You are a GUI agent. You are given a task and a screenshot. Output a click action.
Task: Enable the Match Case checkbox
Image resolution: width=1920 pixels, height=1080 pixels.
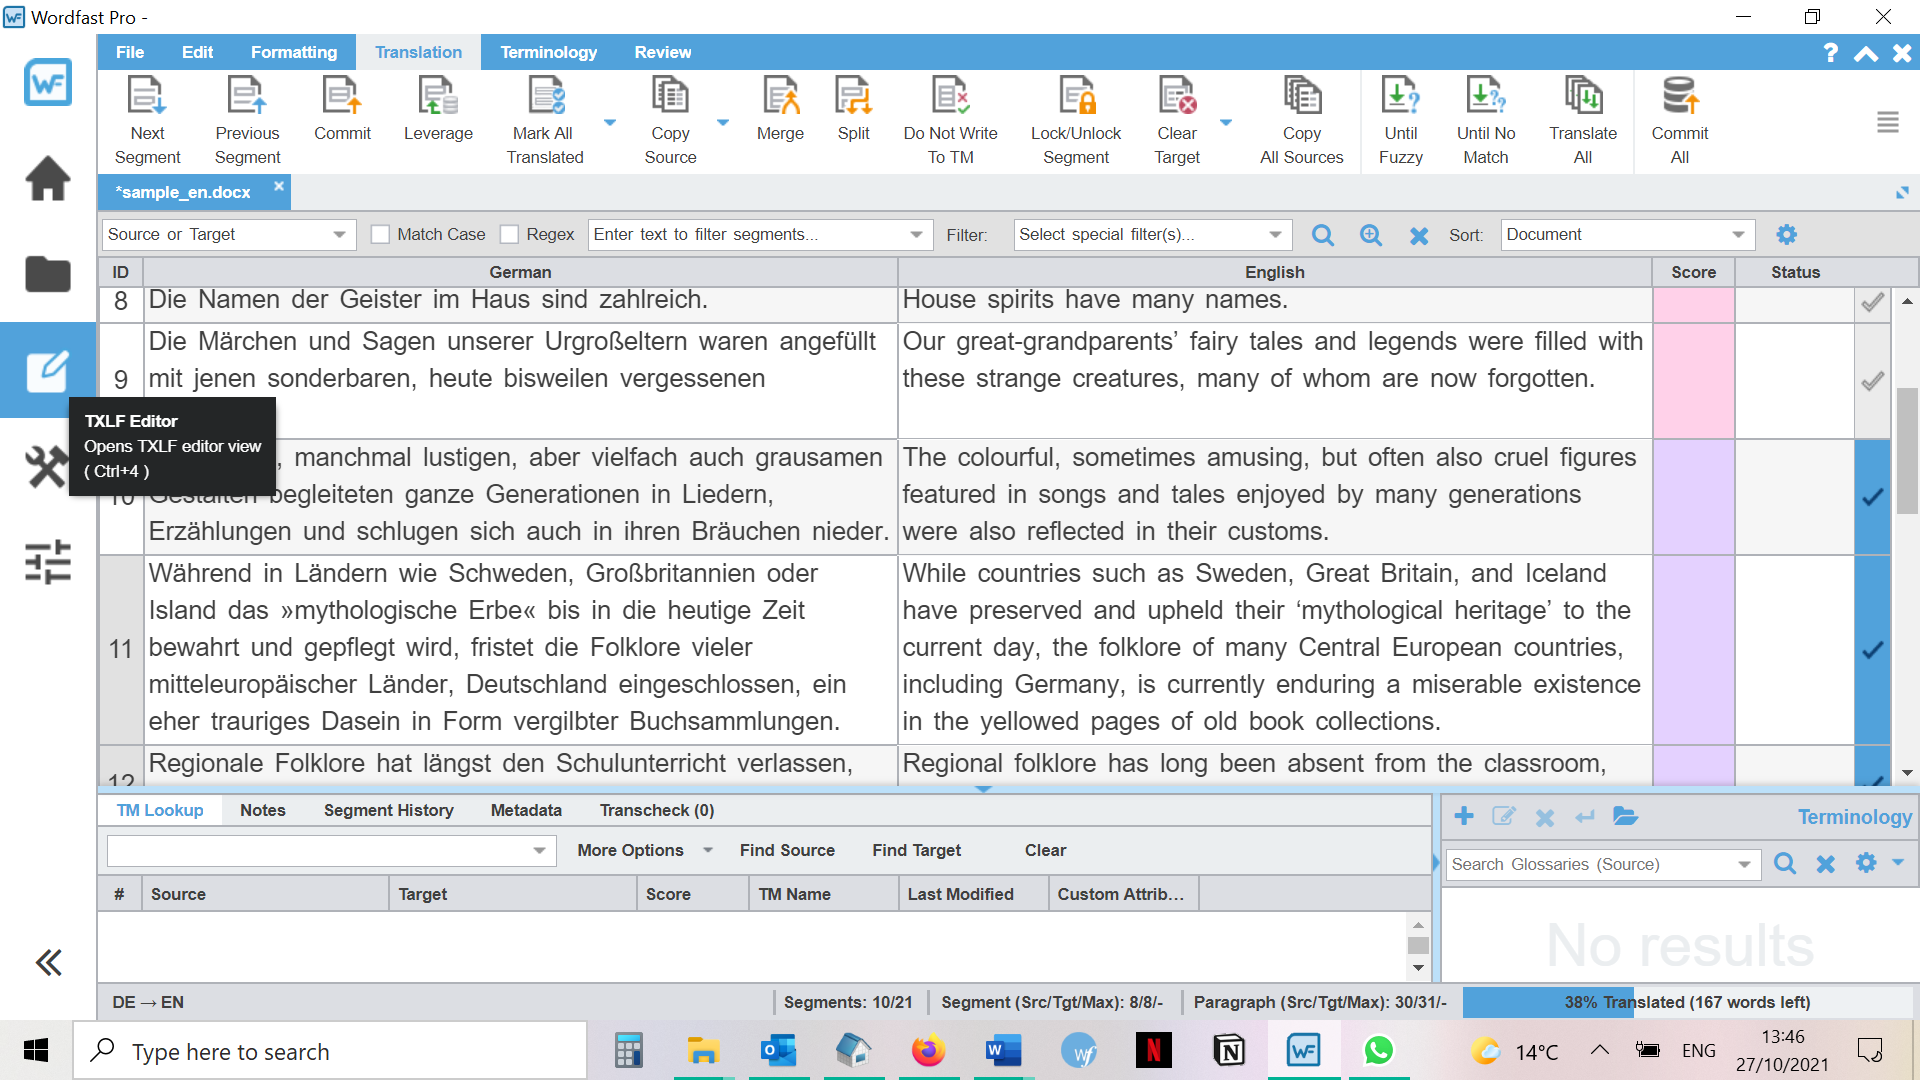point(380,234)
